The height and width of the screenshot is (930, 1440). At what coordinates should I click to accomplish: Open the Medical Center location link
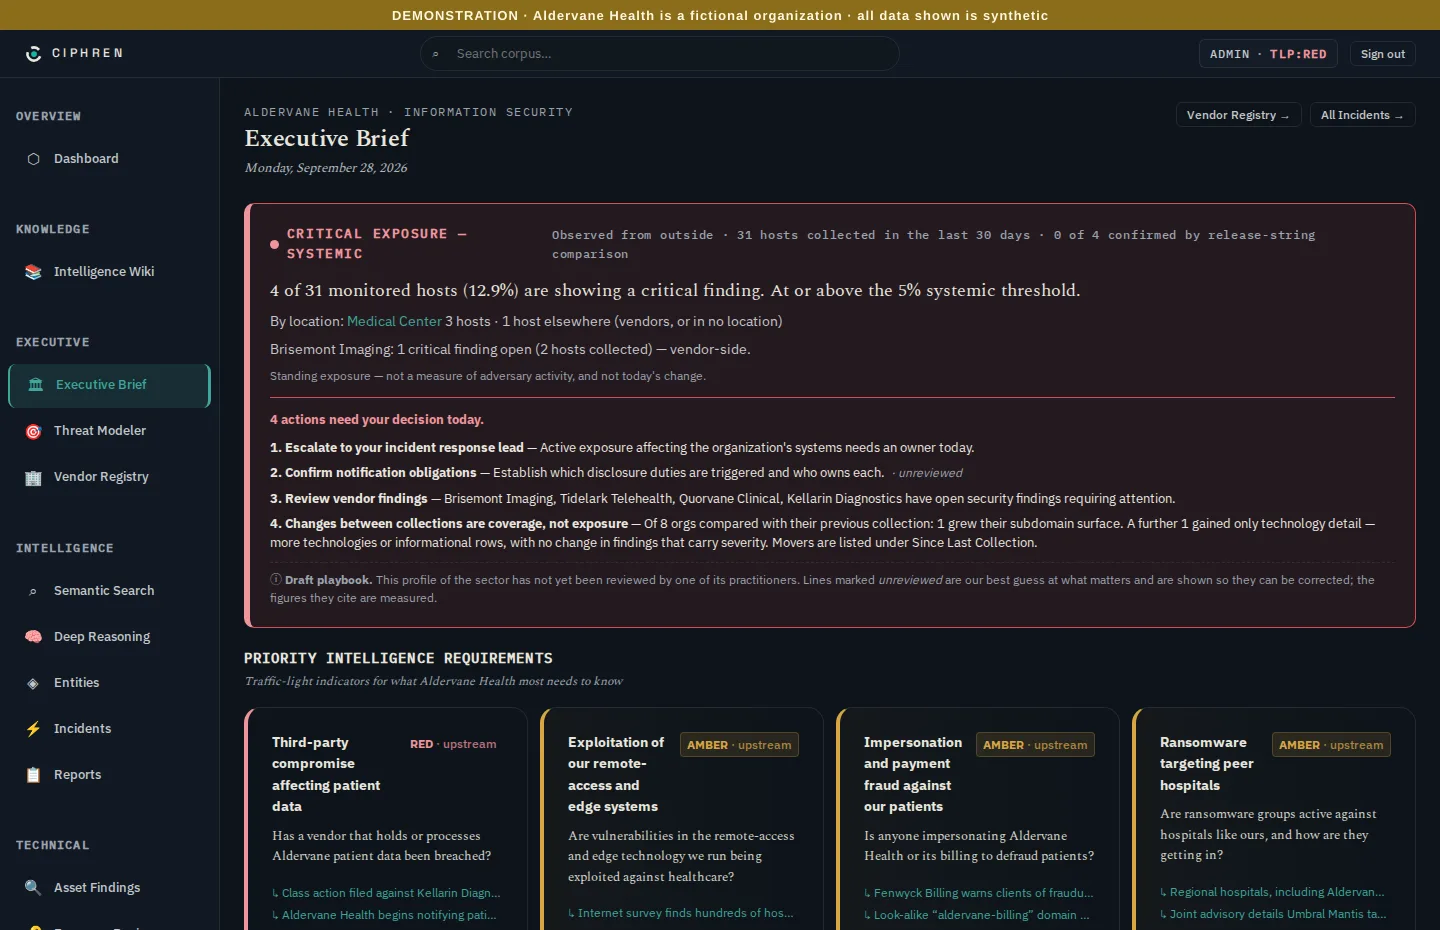pos(394,321)
